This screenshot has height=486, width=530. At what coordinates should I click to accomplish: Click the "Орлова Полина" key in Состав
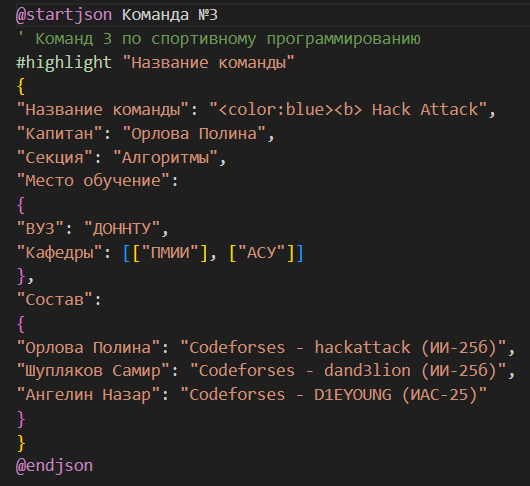pos(88,347)
